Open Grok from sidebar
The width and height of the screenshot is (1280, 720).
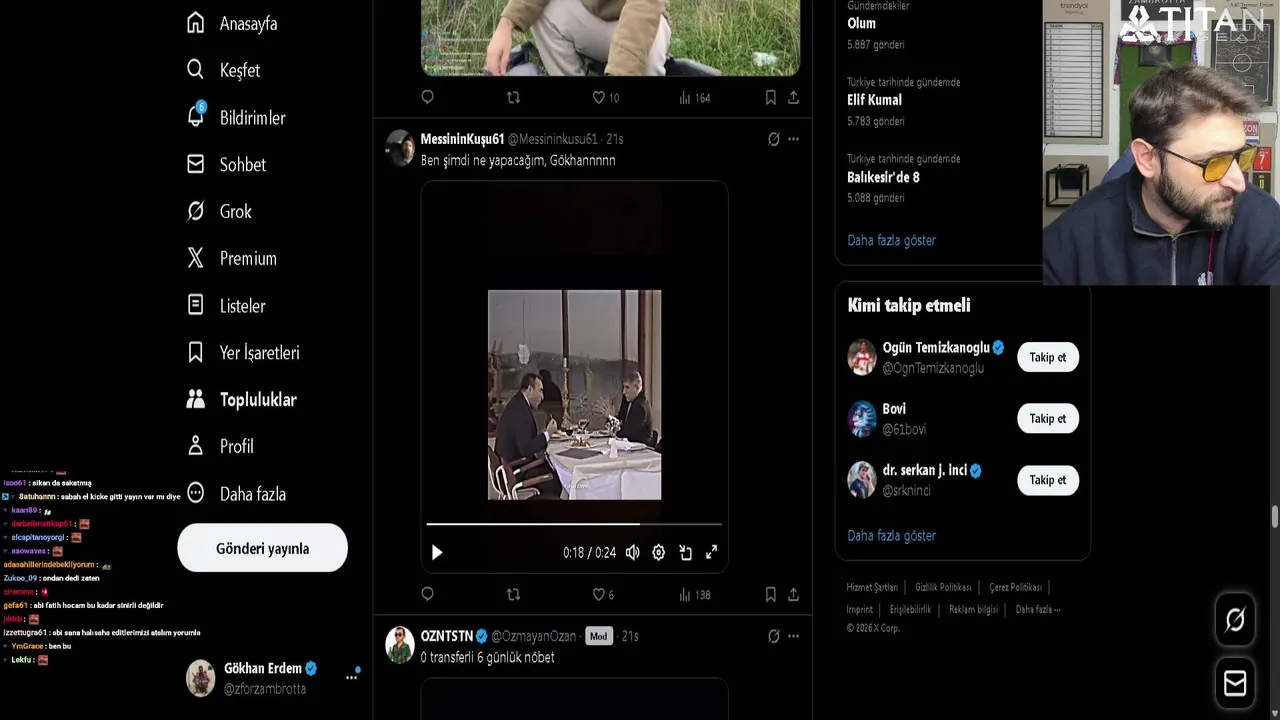click(x=219, y=211)
